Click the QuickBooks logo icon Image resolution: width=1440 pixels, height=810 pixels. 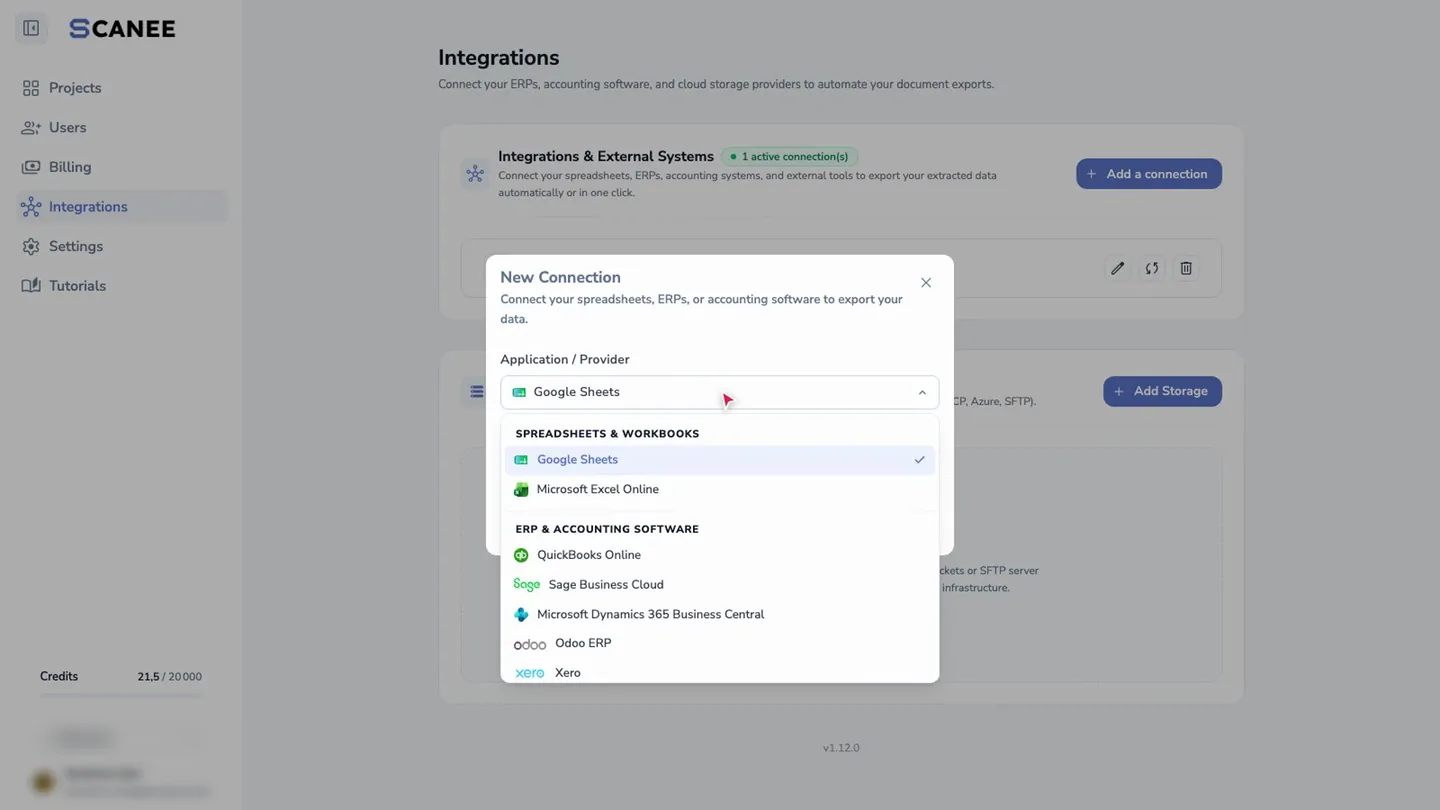(x=521, y=555)
